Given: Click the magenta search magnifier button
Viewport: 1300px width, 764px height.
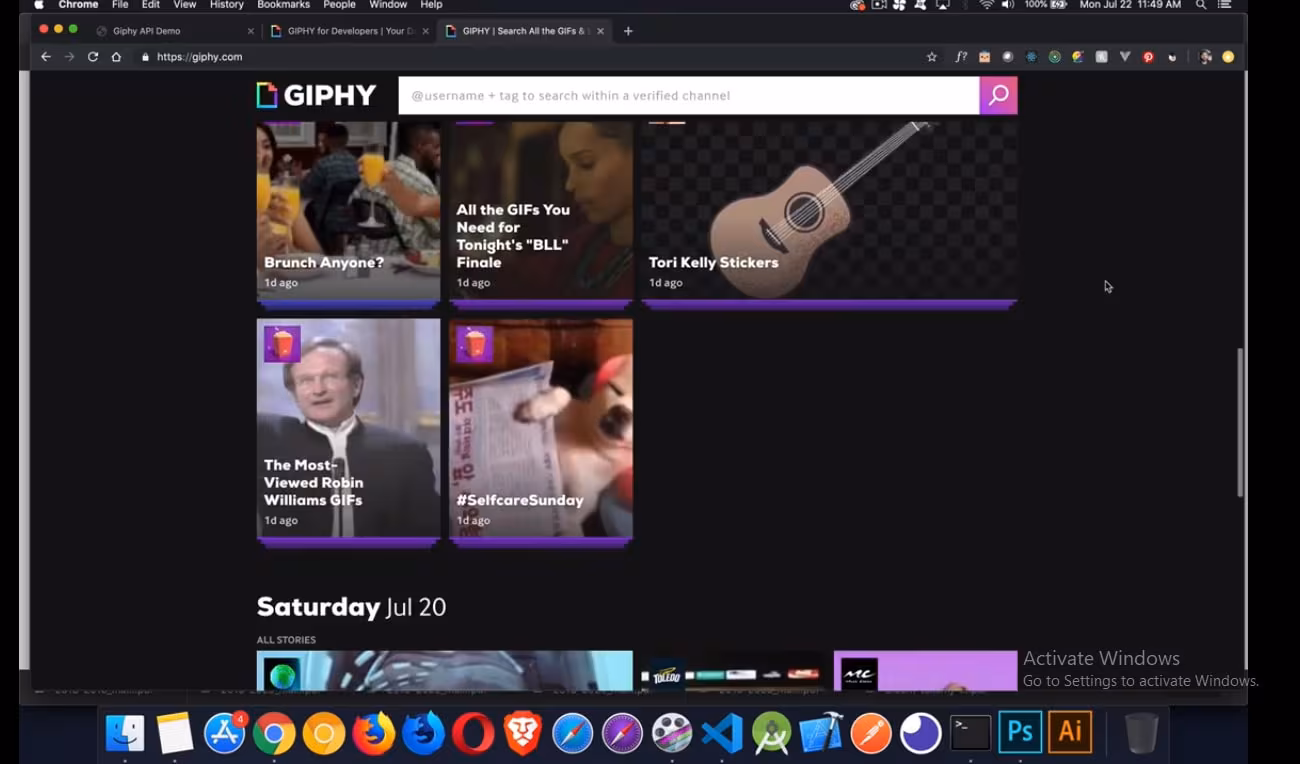Looking at the screenshot, I should [x=998, y=96].
